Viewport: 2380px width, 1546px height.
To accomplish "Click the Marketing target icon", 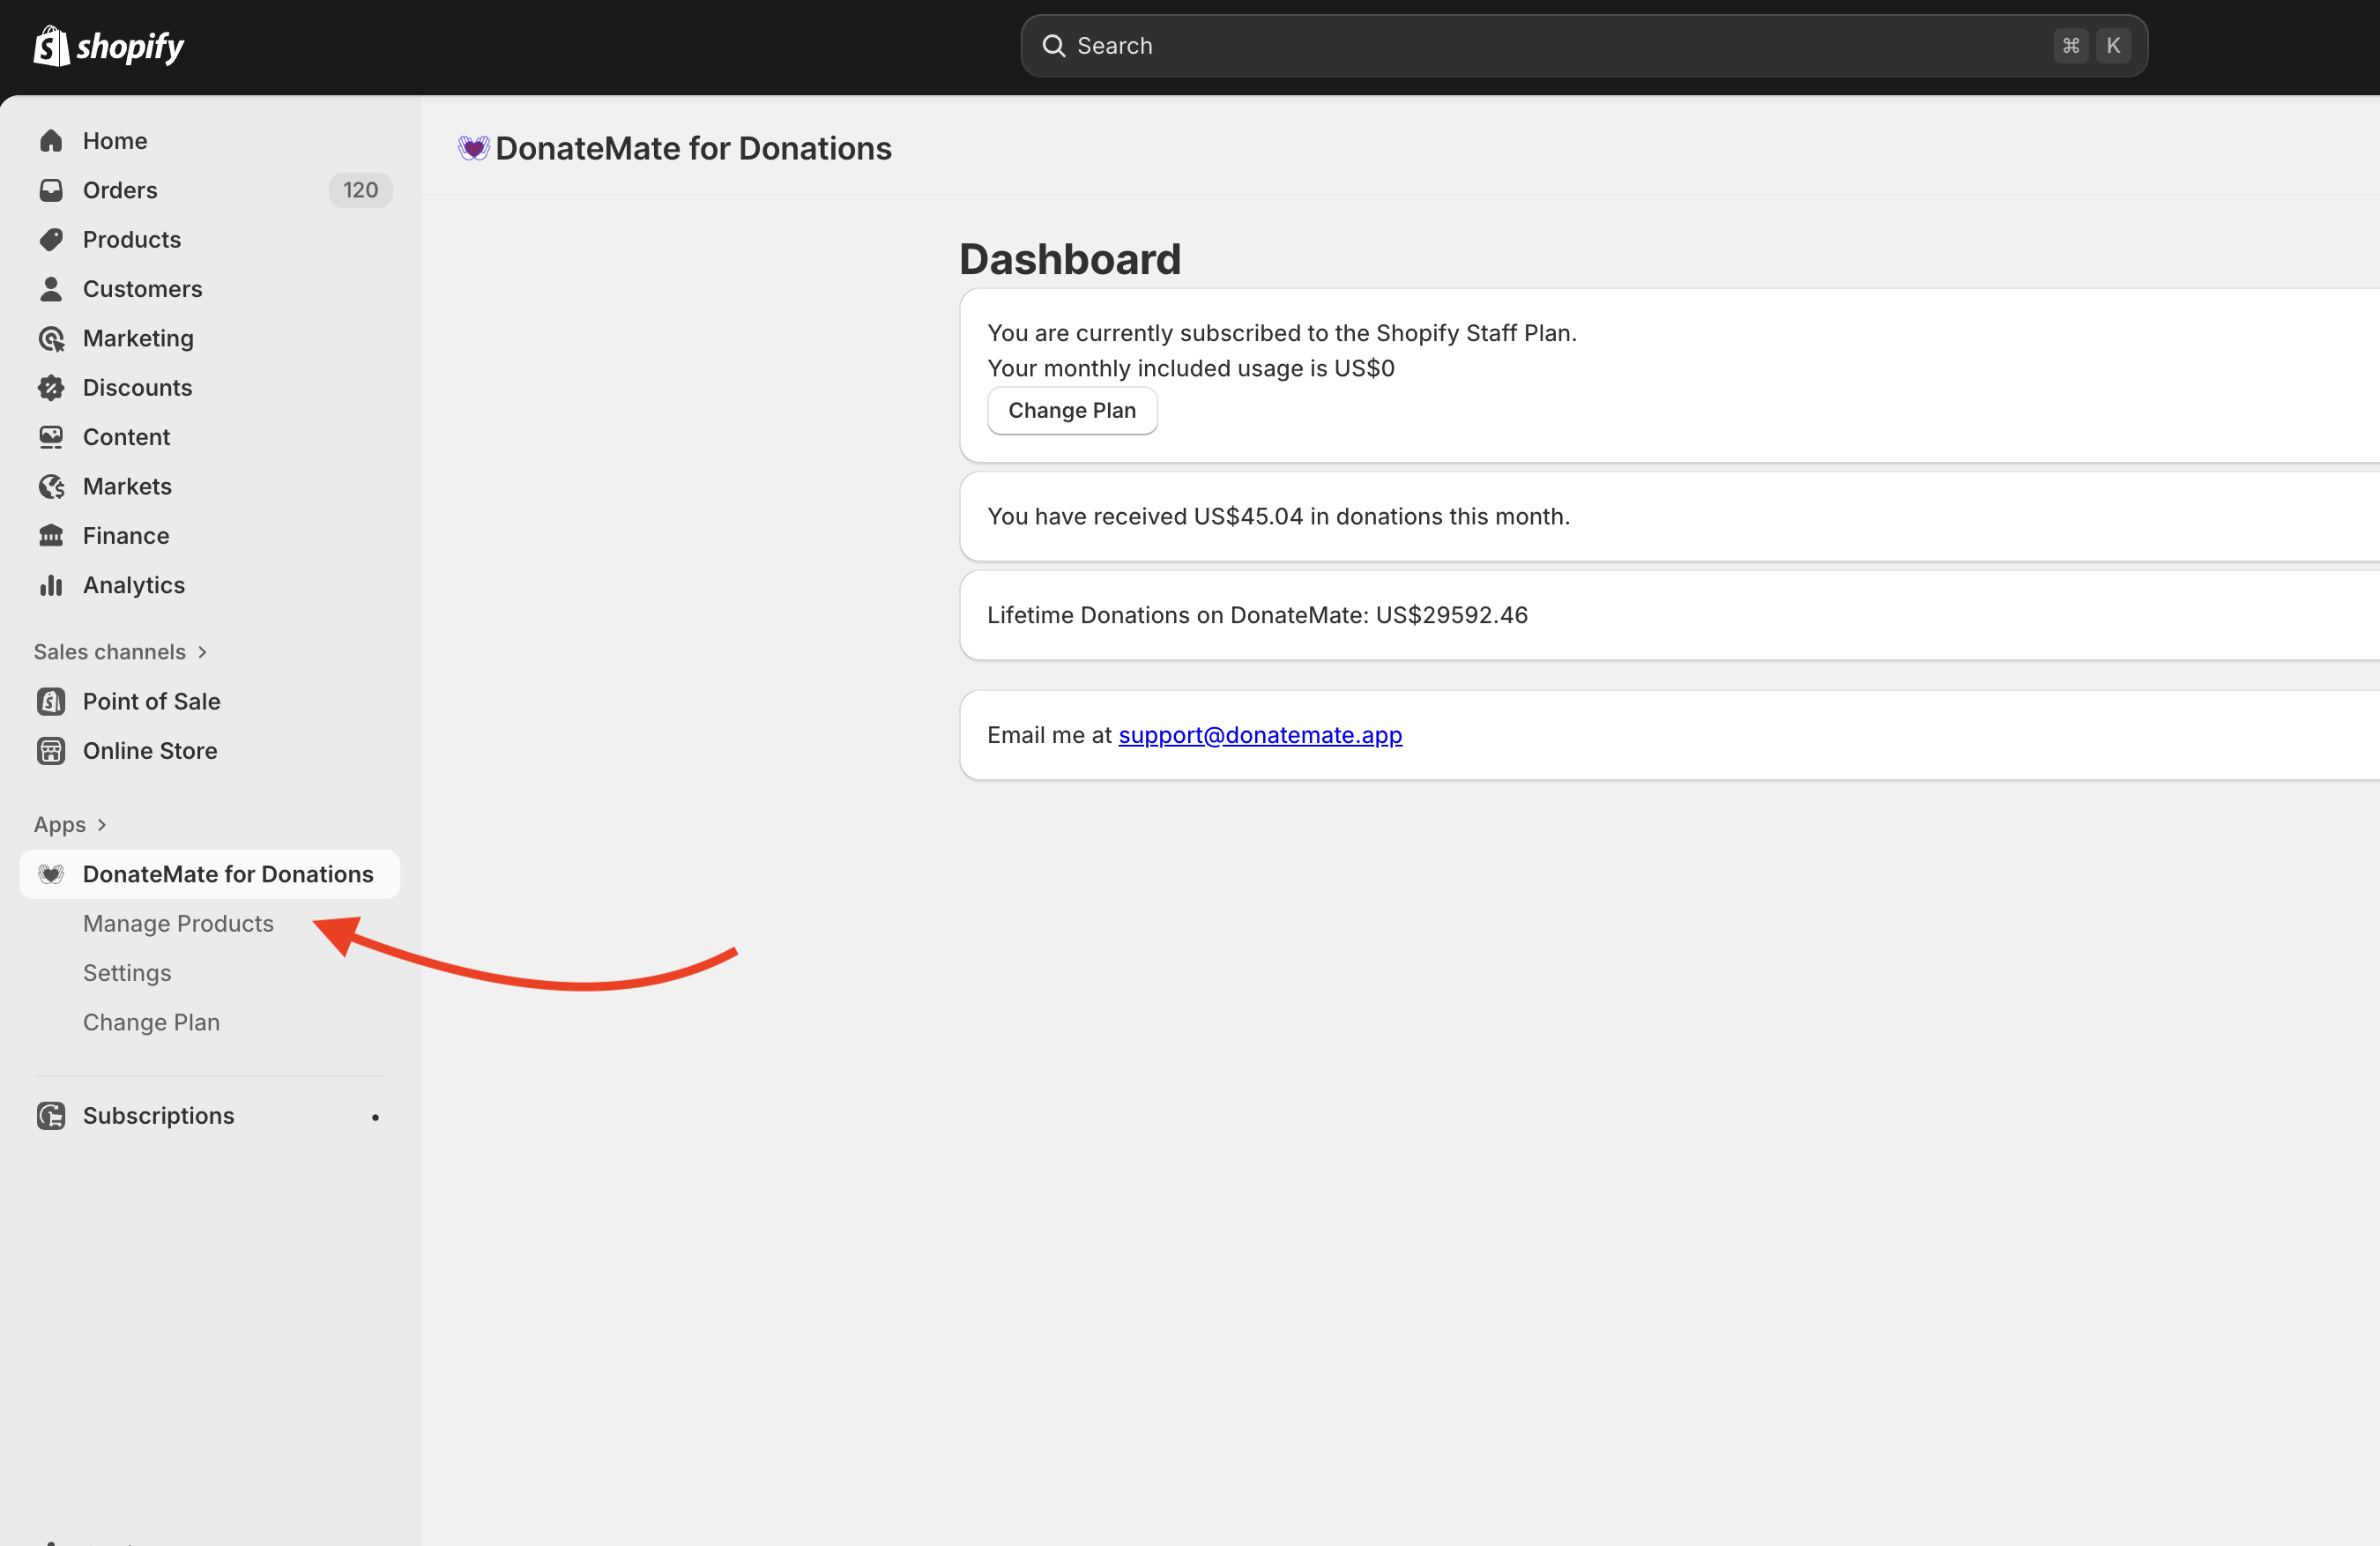I will [51, 338].
